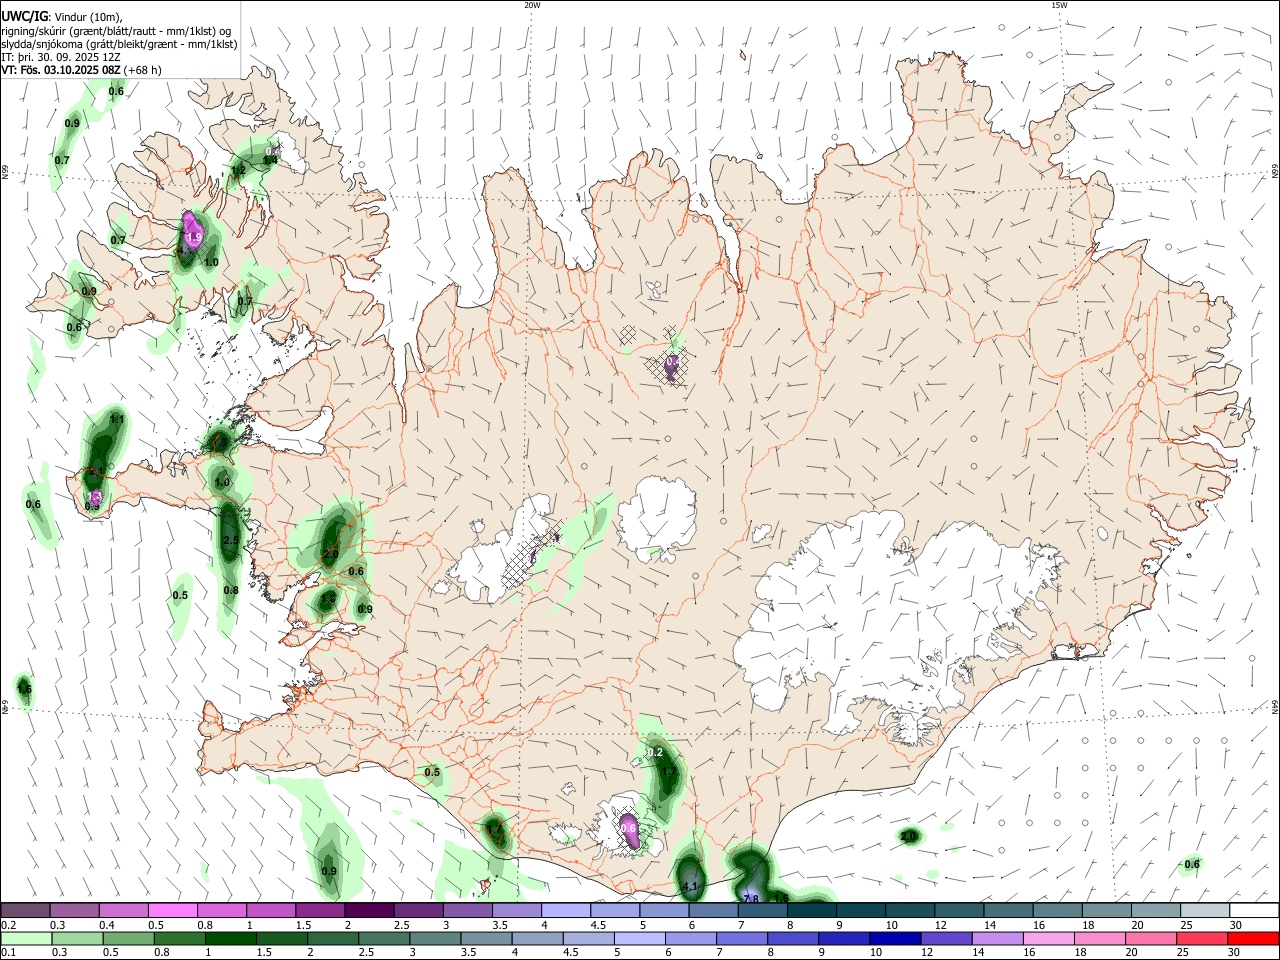Image resolution: width=1280 pixels, height=960 pixels.
Task: Click the UWC/IG title text
Action: click(x=23, y=16)
